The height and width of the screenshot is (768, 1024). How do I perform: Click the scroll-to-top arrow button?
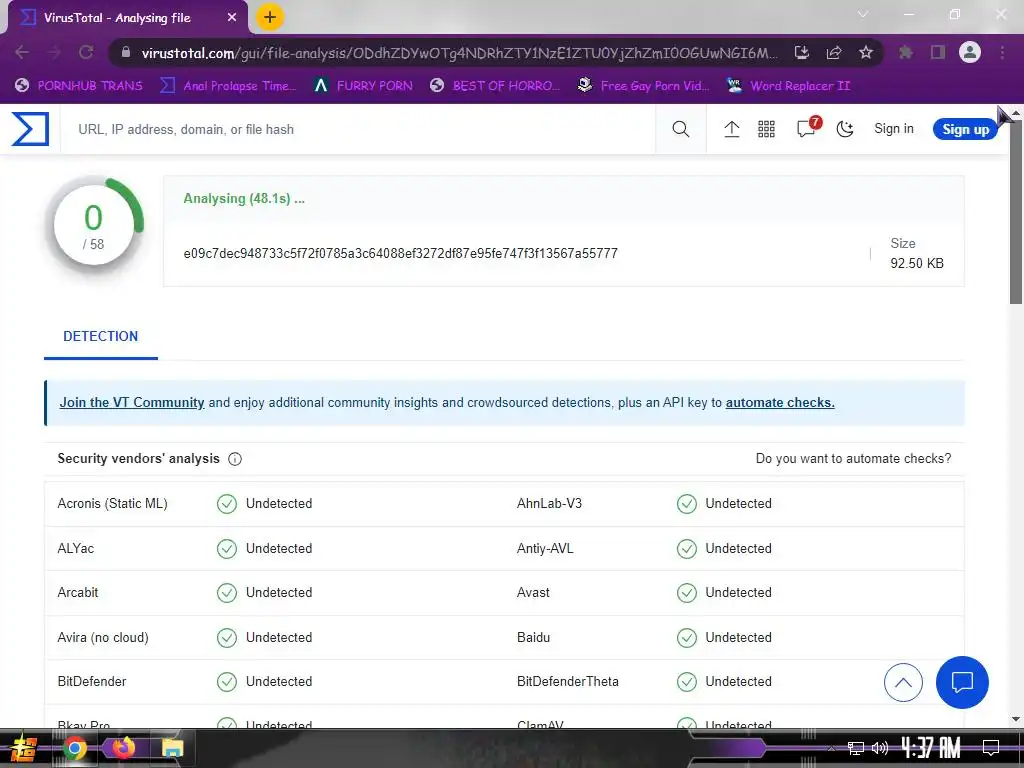(x=903, y=682)
